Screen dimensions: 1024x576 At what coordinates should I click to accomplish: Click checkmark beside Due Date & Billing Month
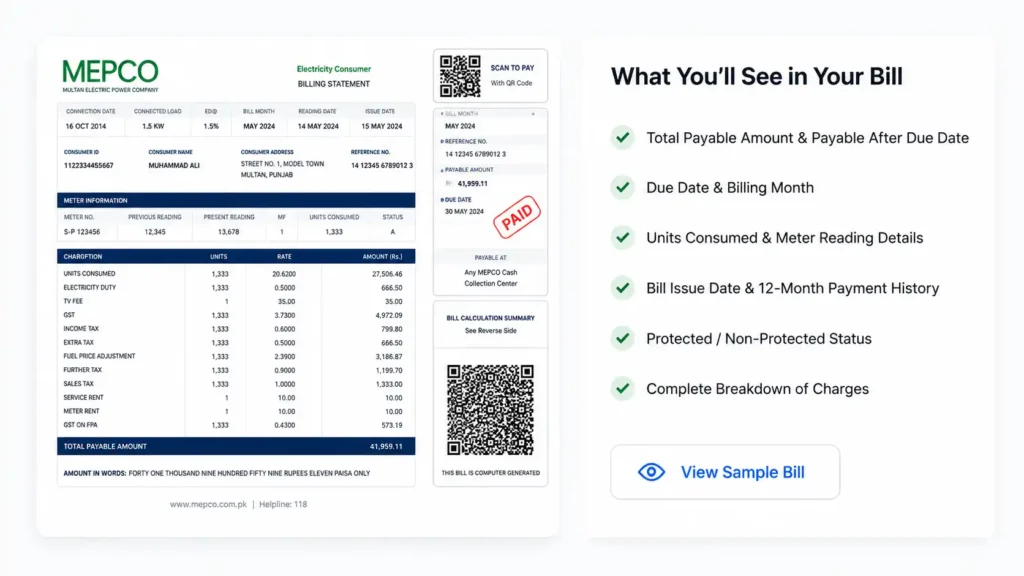pyautogui.click(x=623, y=187)
